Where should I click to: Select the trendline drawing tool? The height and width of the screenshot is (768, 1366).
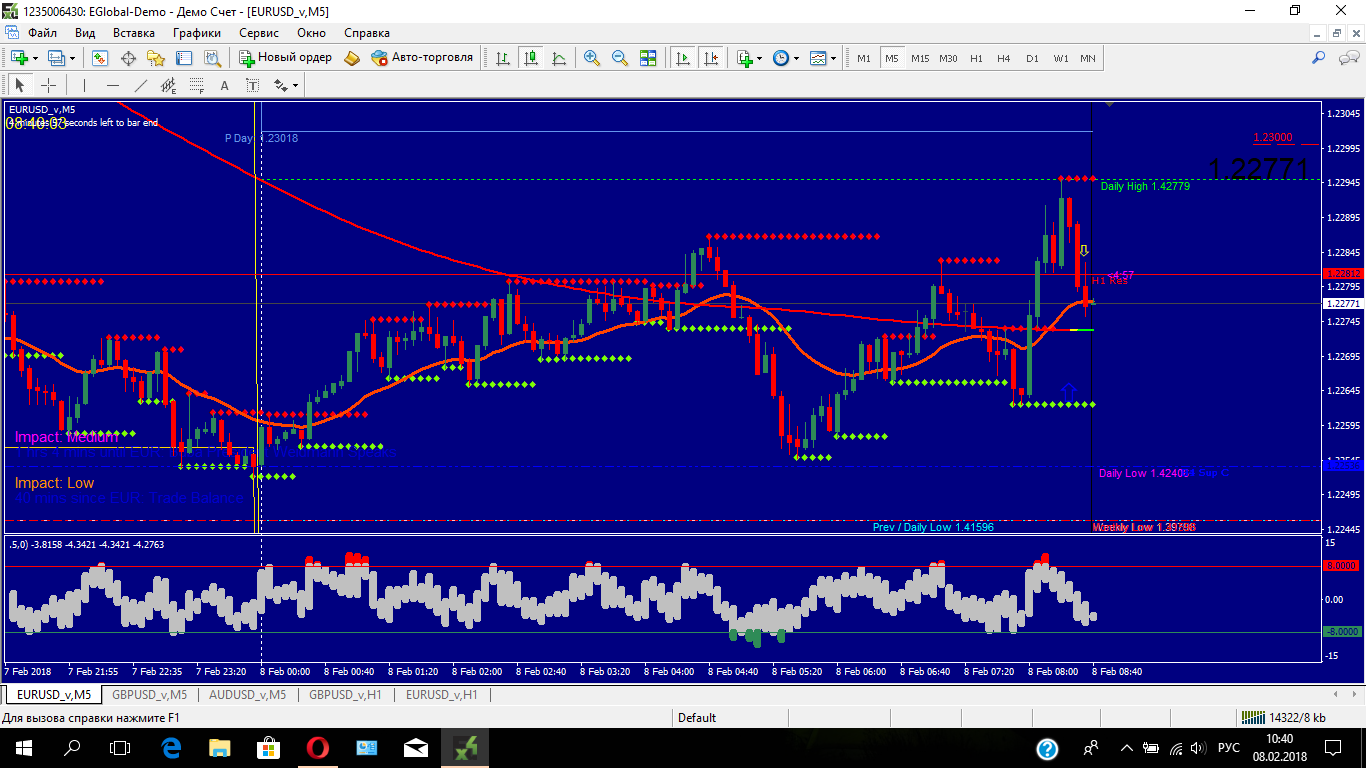[141, 85]
